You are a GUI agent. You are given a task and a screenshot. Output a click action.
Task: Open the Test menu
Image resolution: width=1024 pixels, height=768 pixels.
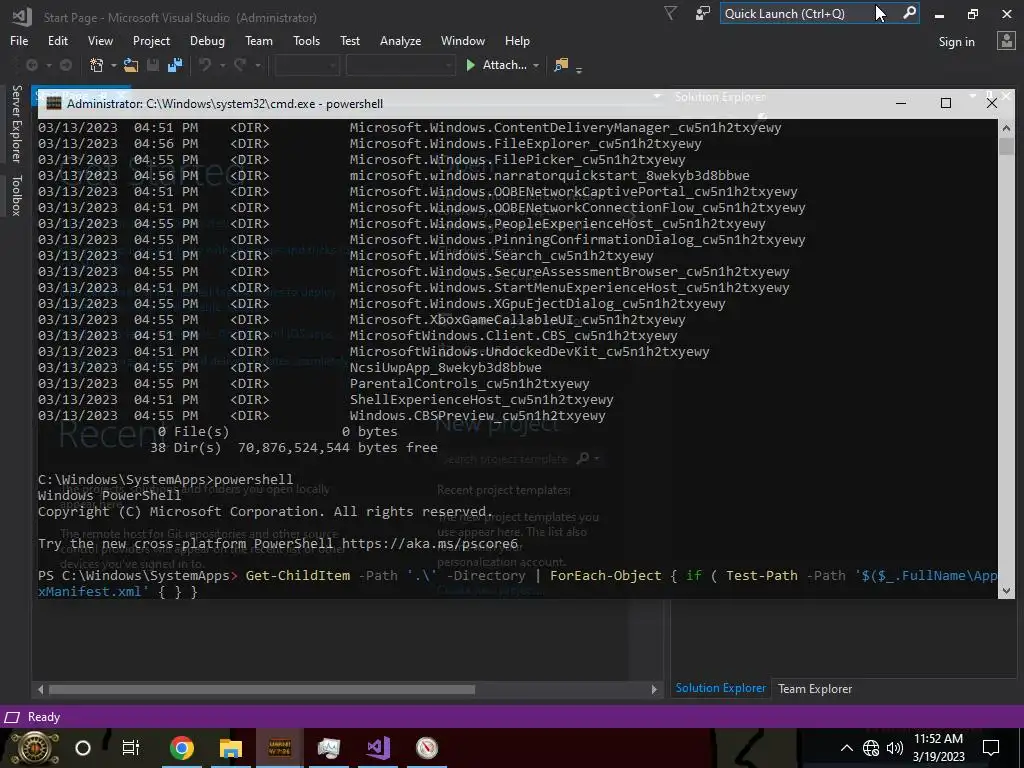[350, 40]
